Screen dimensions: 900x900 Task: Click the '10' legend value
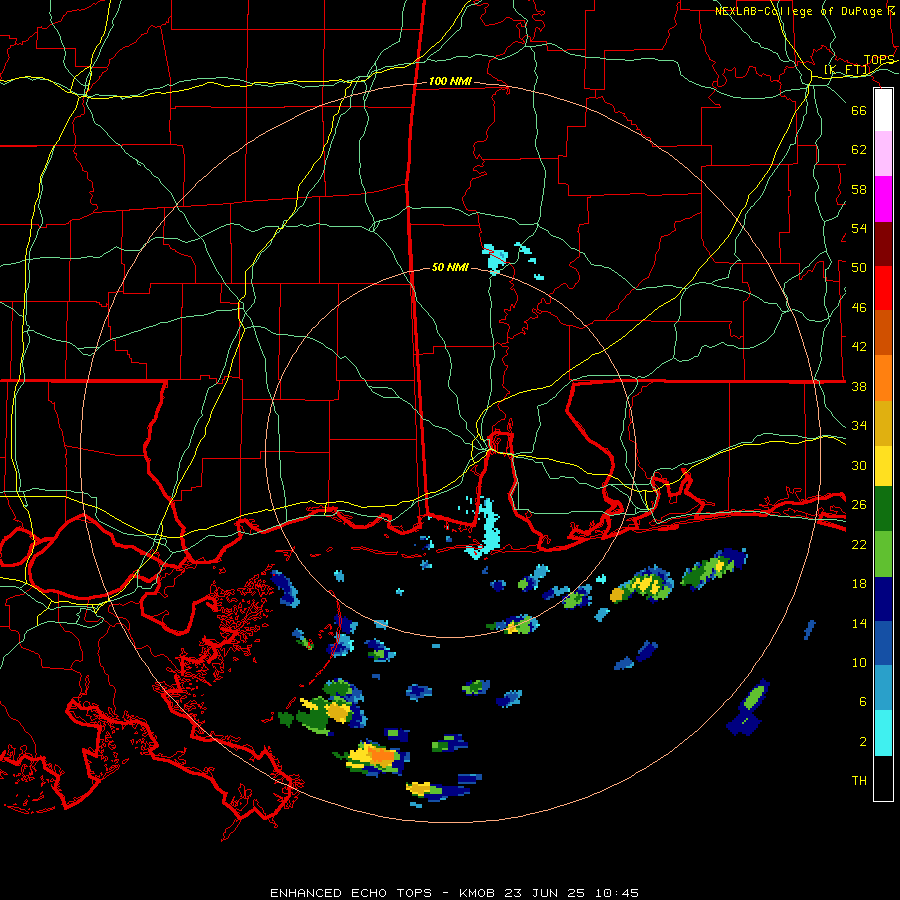[x=859, y=663]
